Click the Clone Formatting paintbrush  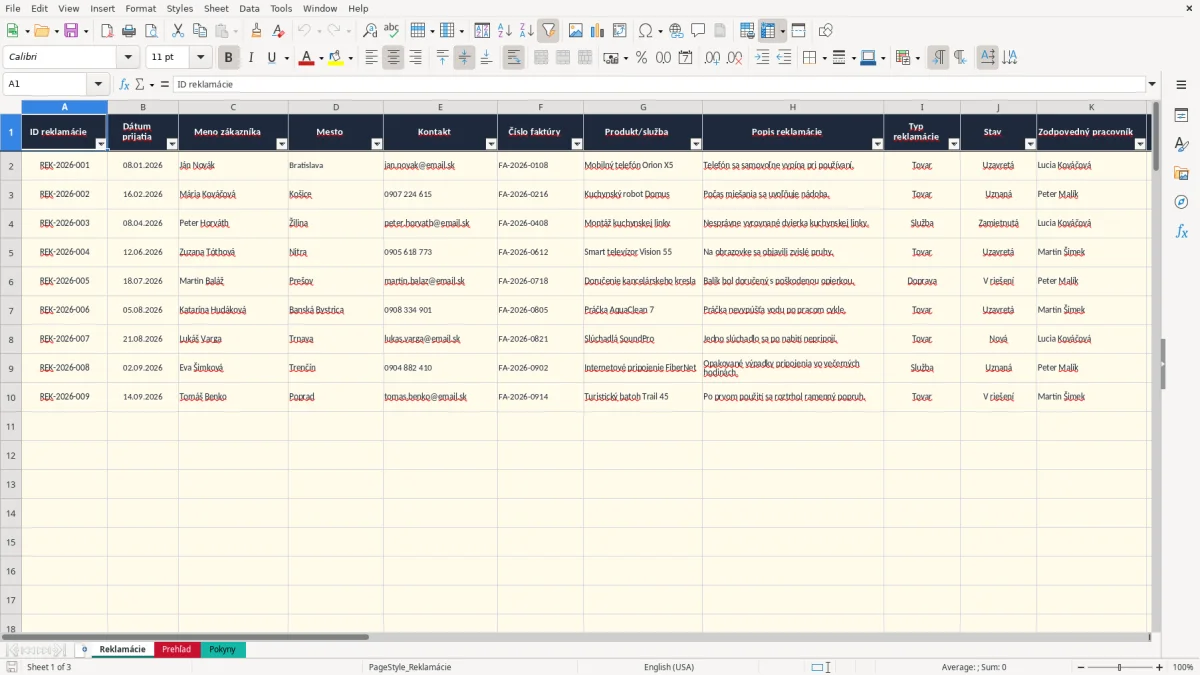256,31
